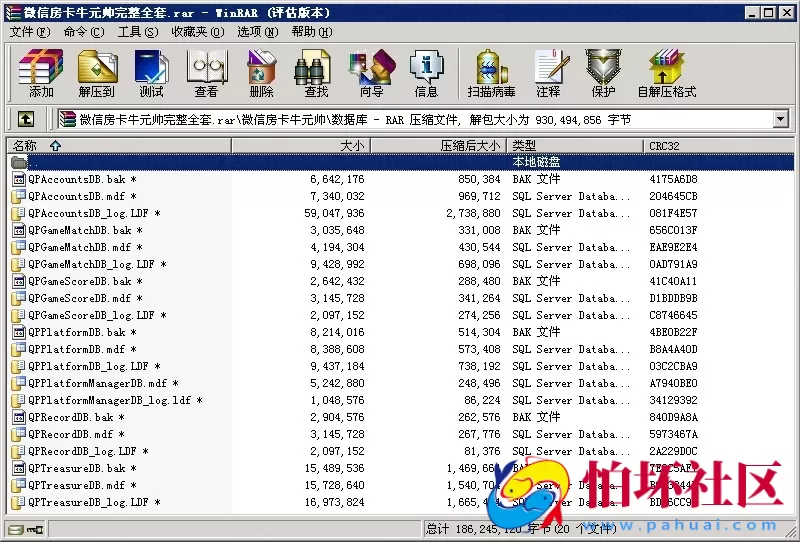The width and height of the screenshot is (800, 542).
Task: Click size value 8,214,016
Action: click(337, 332)
